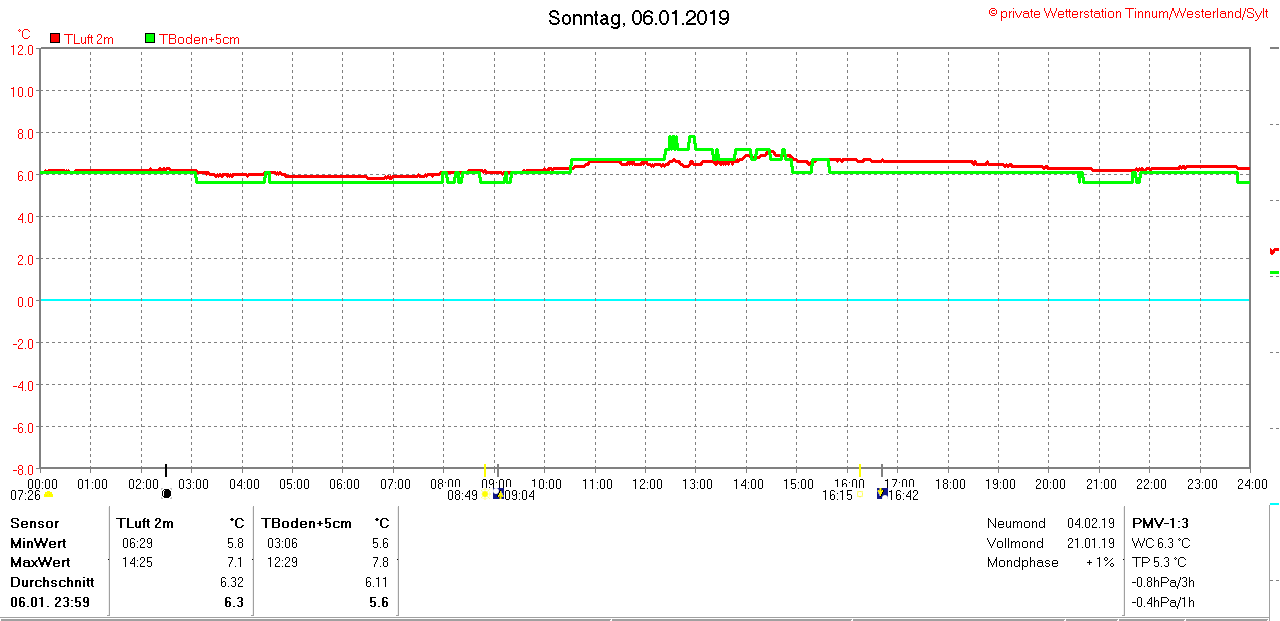Click the green TBoden+5cm legend square
Image resolution: width=1280 pixels, height=621 pixels.
(x=150, y=39)
